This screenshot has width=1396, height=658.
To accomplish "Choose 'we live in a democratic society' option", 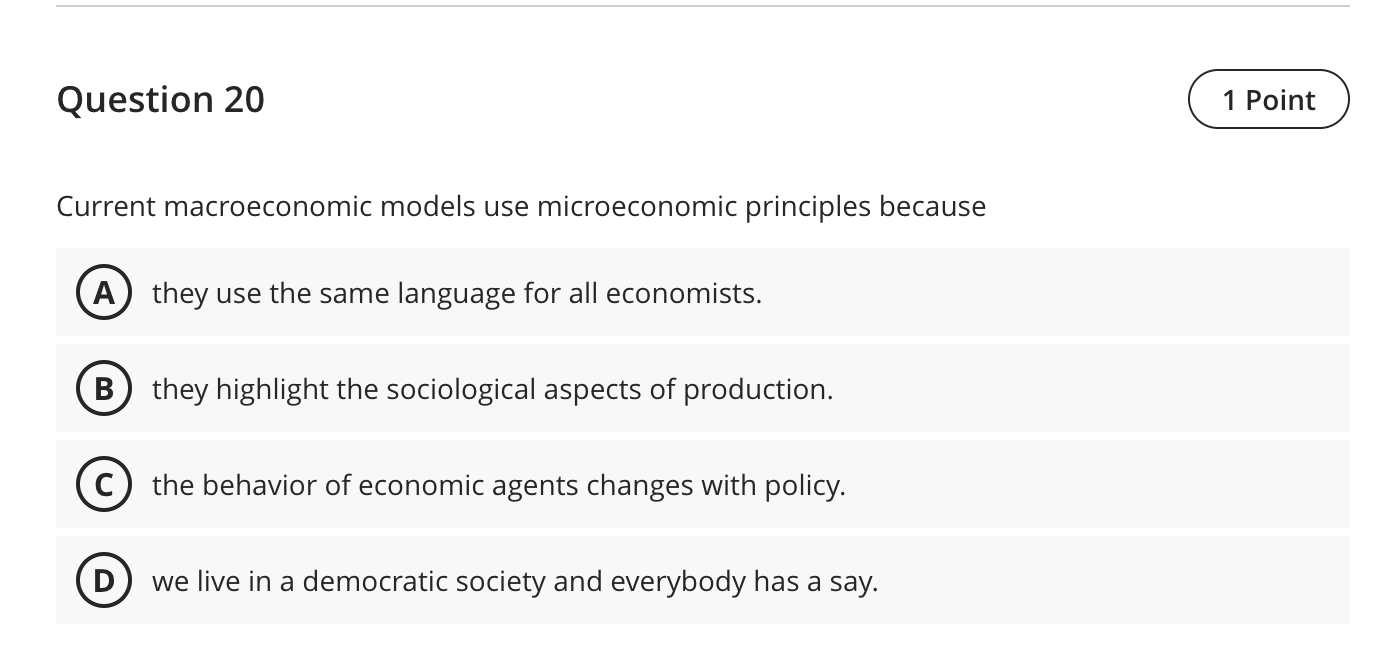I will pyautogui.click(x=515, y=580).
